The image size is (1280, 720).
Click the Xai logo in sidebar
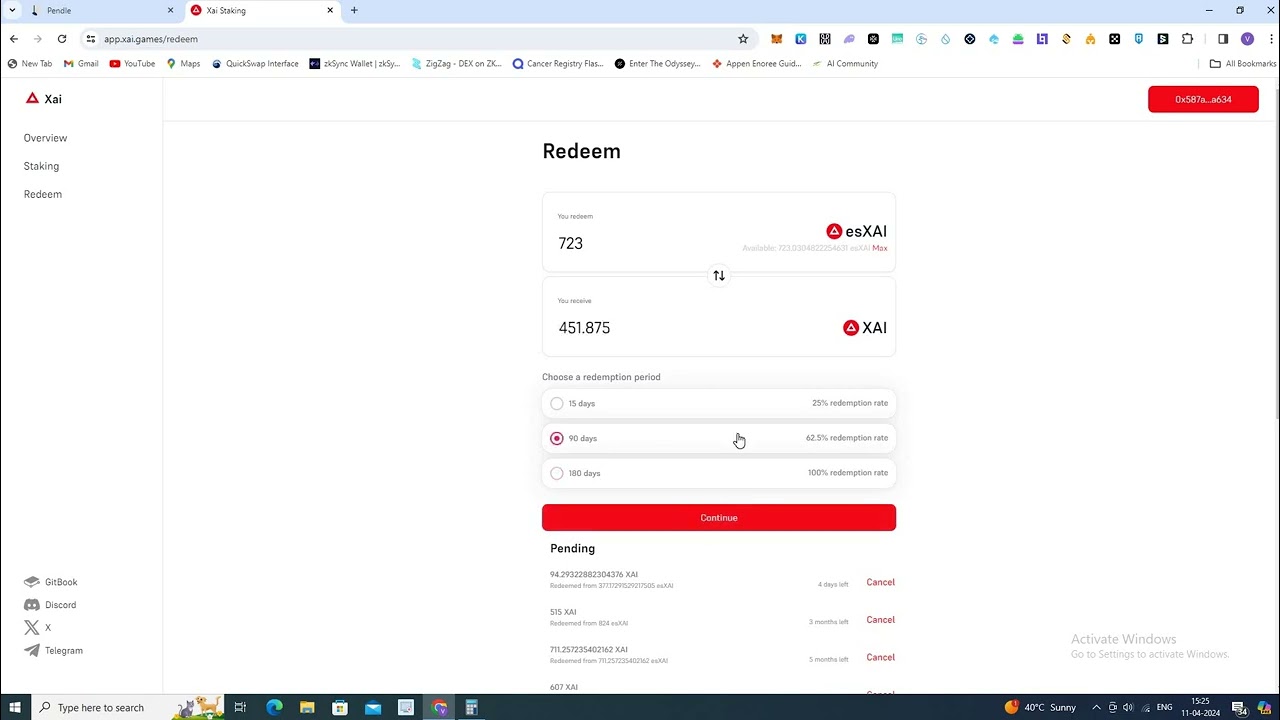(x=44, y=99)
